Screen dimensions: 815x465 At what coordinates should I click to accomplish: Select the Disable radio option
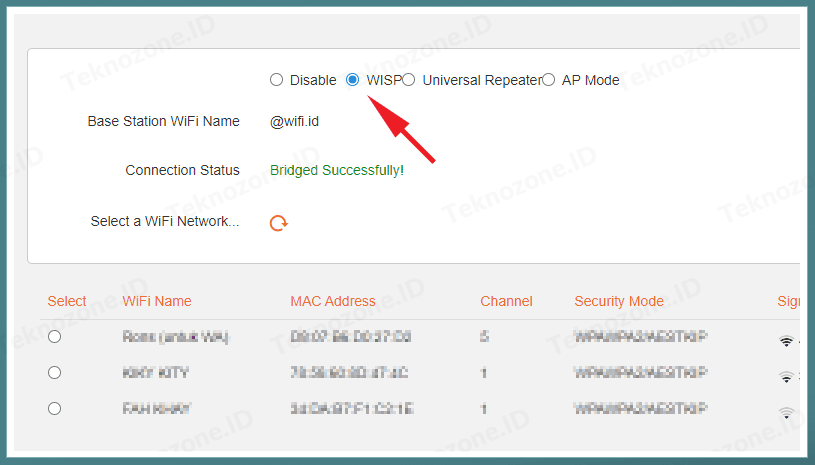tap(277, 80)
